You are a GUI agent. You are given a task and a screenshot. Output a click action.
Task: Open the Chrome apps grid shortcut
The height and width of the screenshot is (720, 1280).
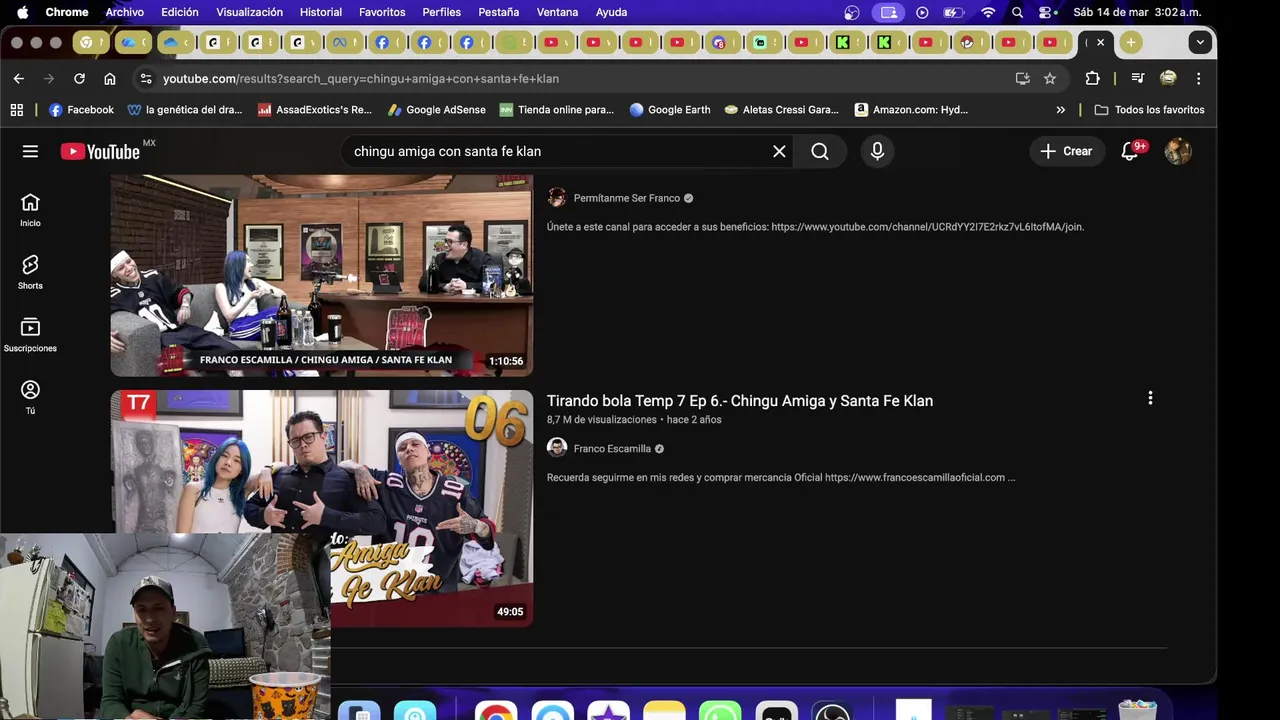click(16, 110)
